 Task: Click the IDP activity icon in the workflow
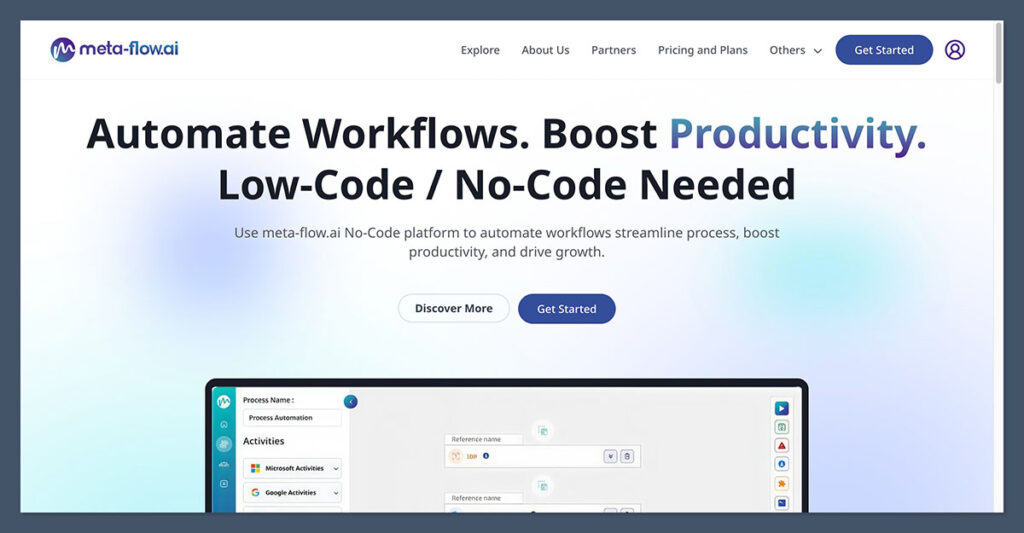tap(456, 457)
